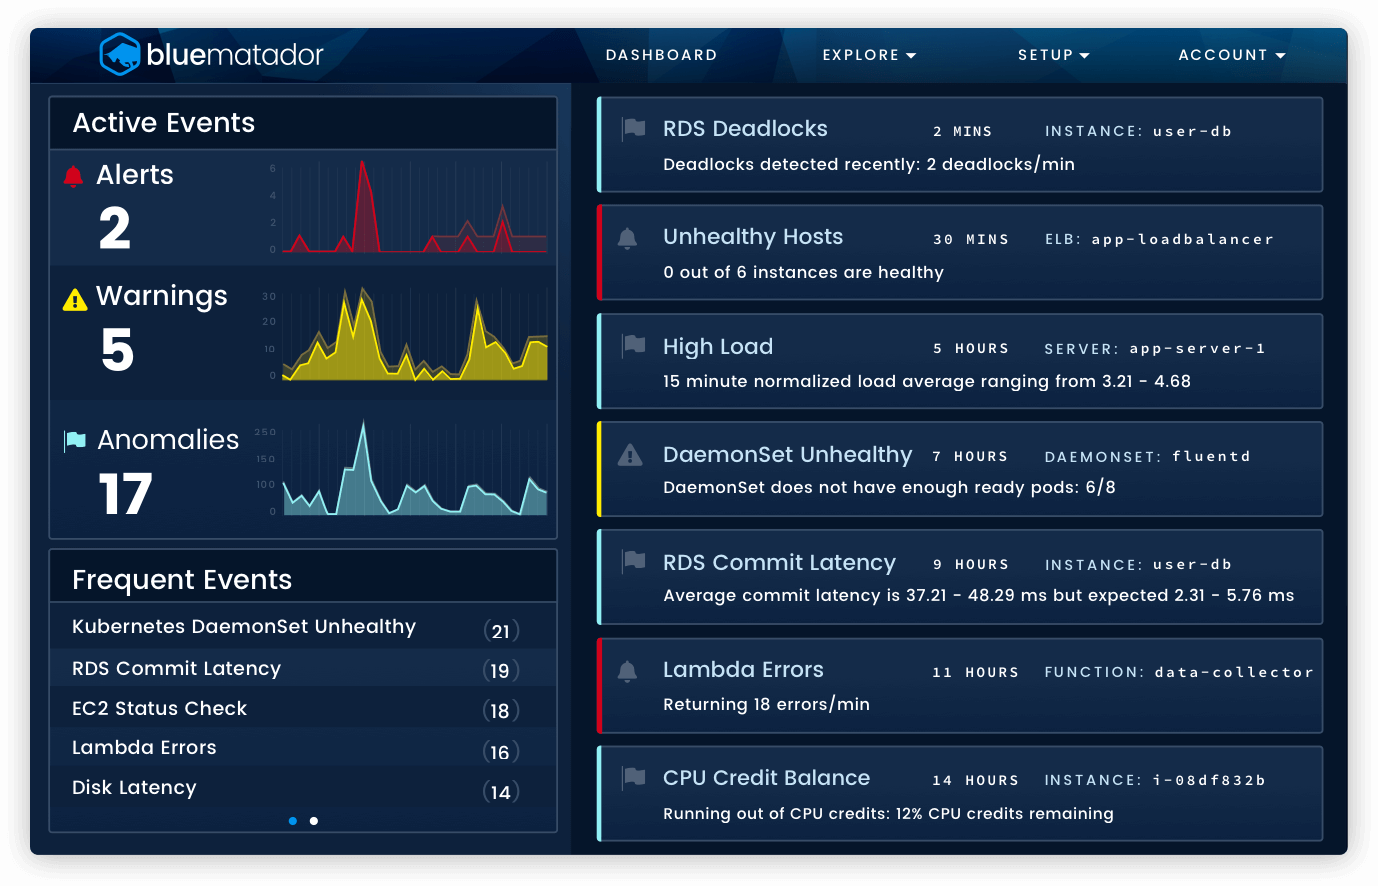Image resolution: width=1378 pixels, height=886 pixels.
Task: Click the warning triangle on DaemonSet Unhealthy event
Action: pos(630,455)
